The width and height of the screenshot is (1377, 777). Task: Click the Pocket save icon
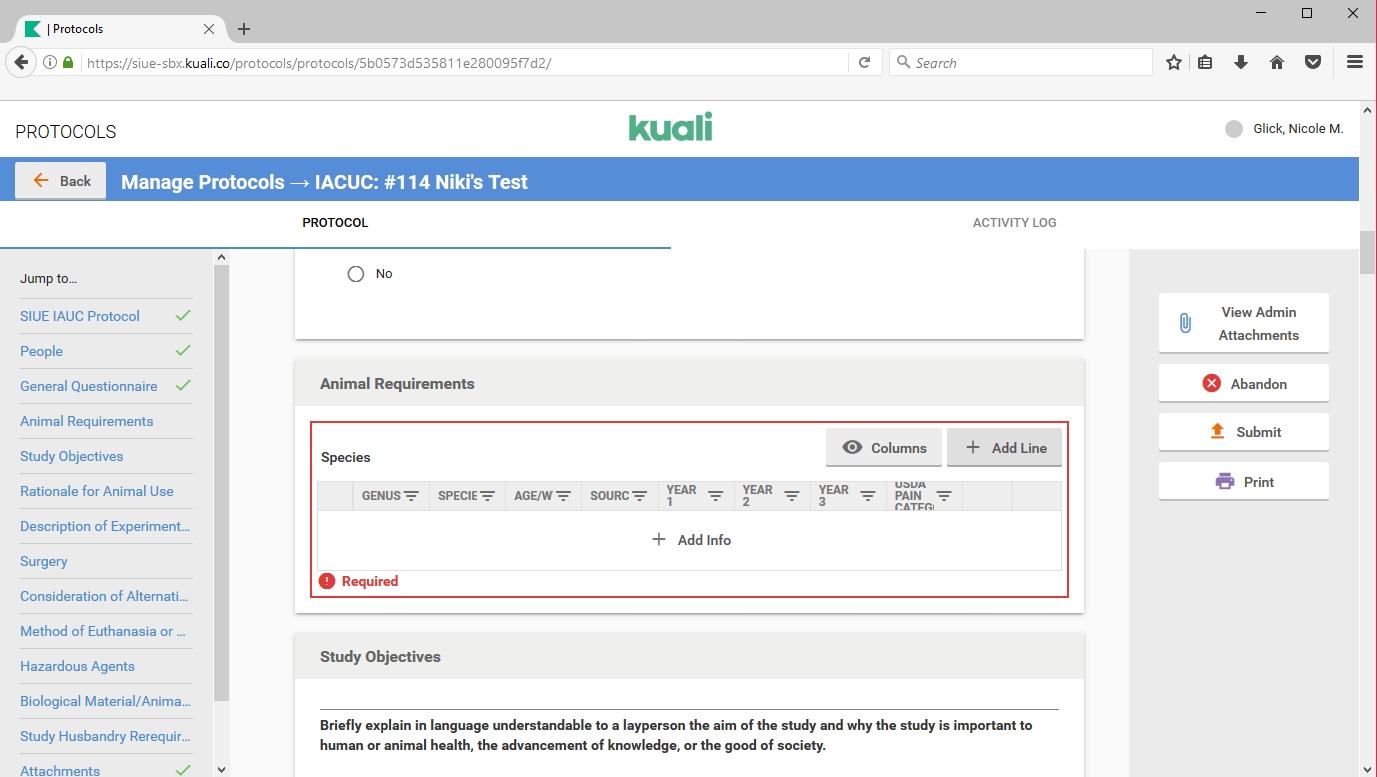tap(1313, 62)
